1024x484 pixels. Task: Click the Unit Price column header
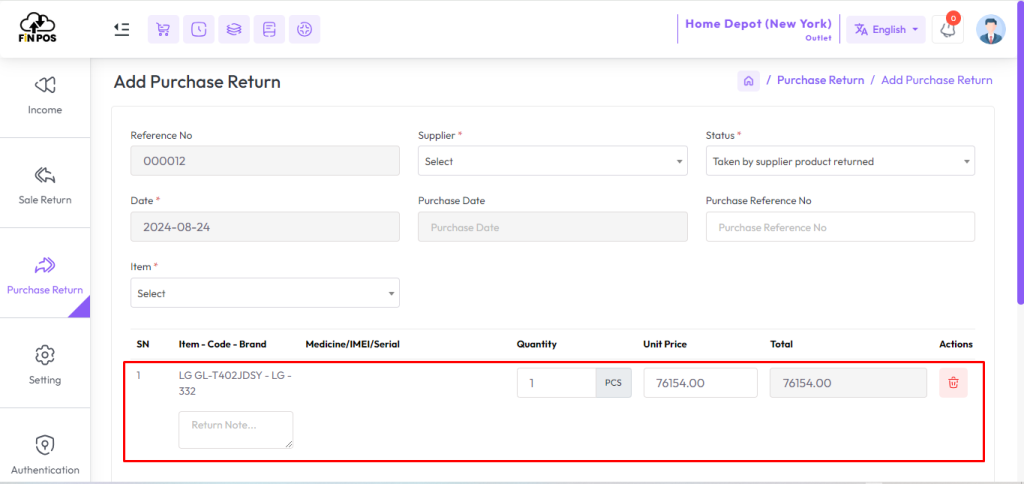(665, 344)
